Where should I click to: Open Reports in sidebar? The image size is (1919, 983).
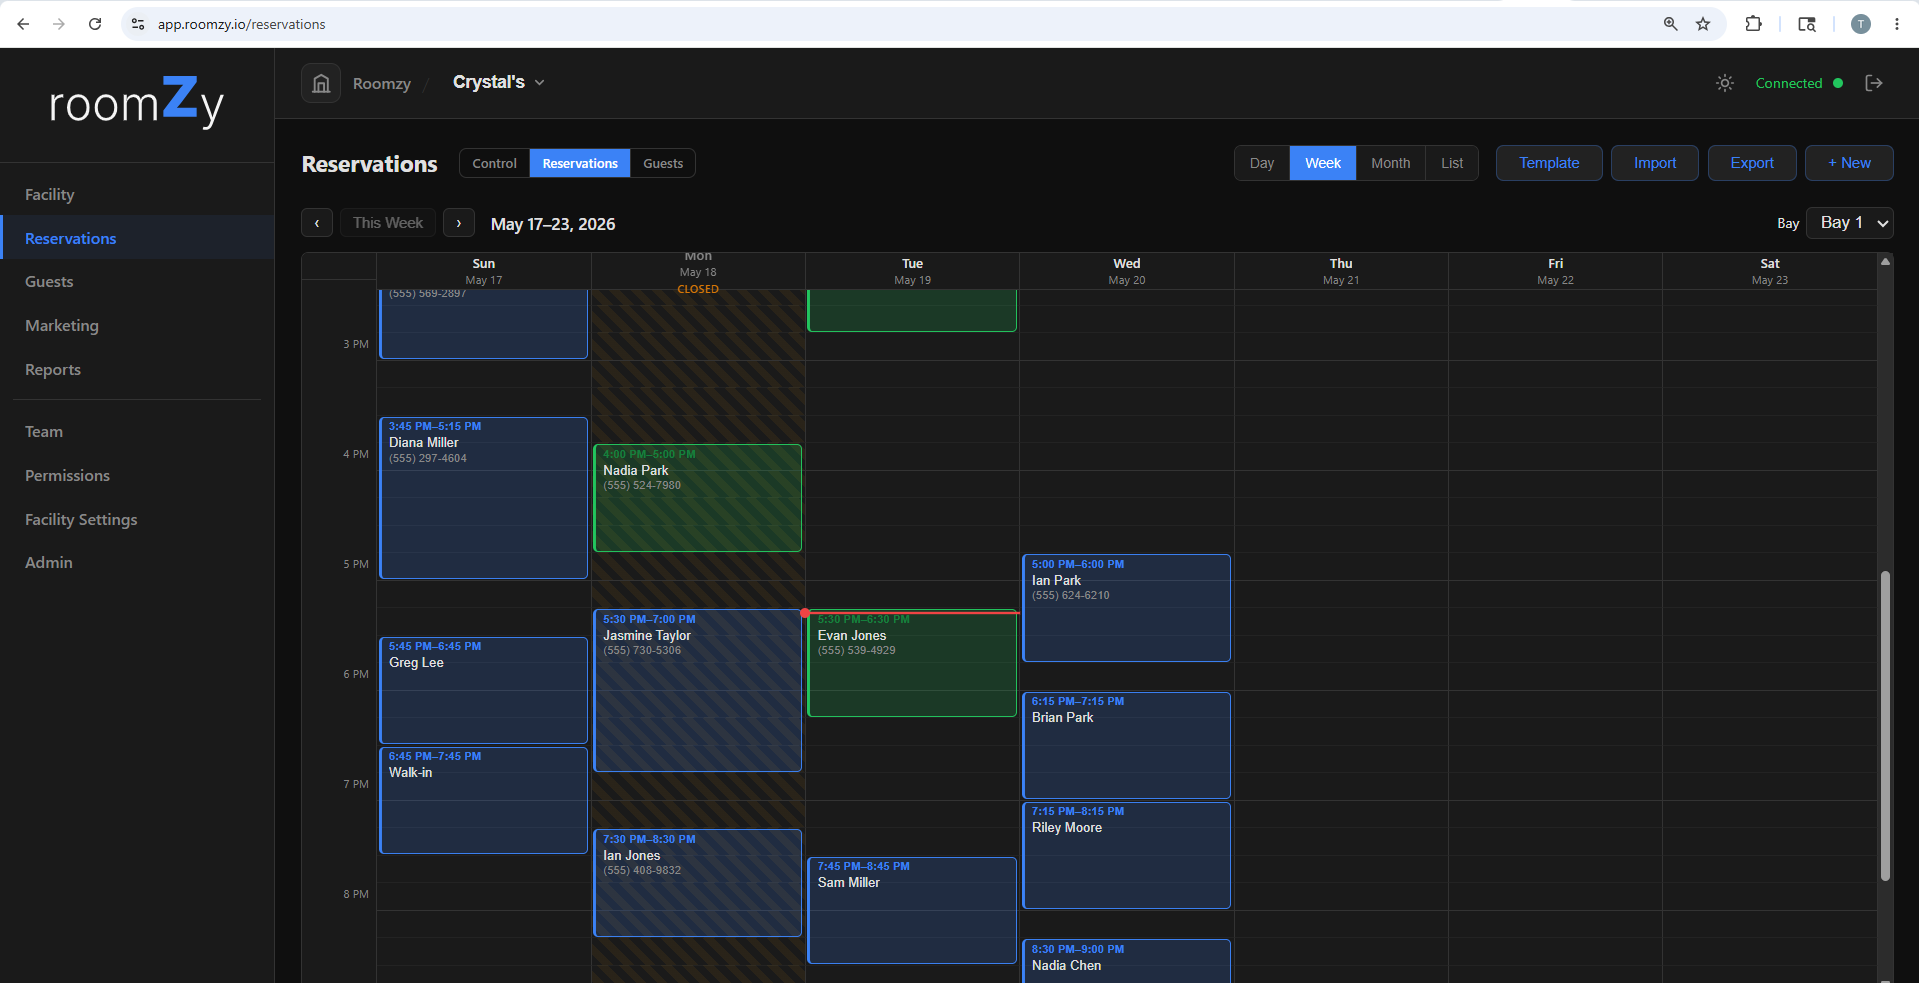point(137,370)
